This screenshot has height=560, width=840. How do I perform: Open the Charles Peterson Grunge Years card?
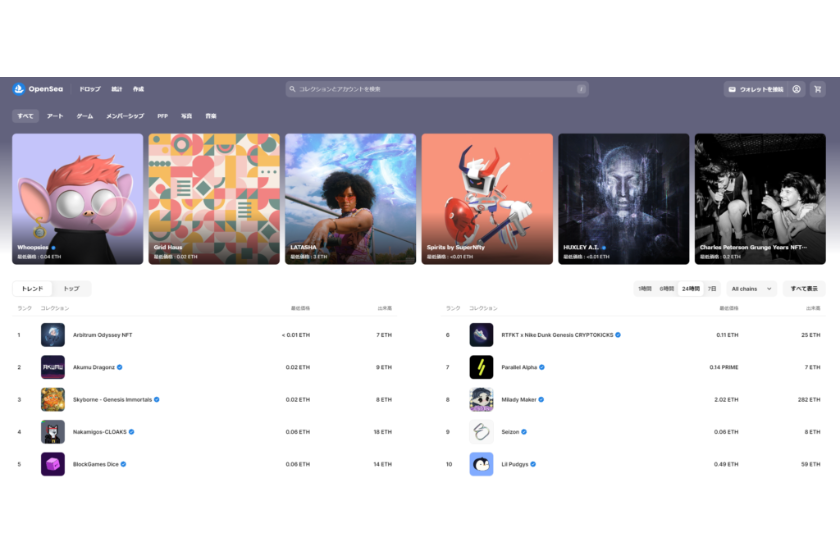[x=760, y=199]
